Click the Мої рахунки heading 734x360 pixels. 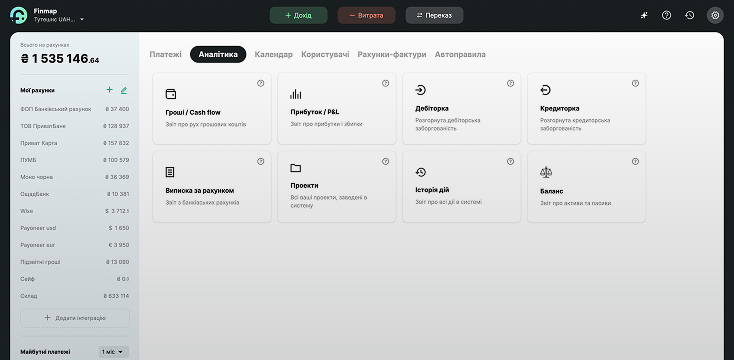[37, 90]
